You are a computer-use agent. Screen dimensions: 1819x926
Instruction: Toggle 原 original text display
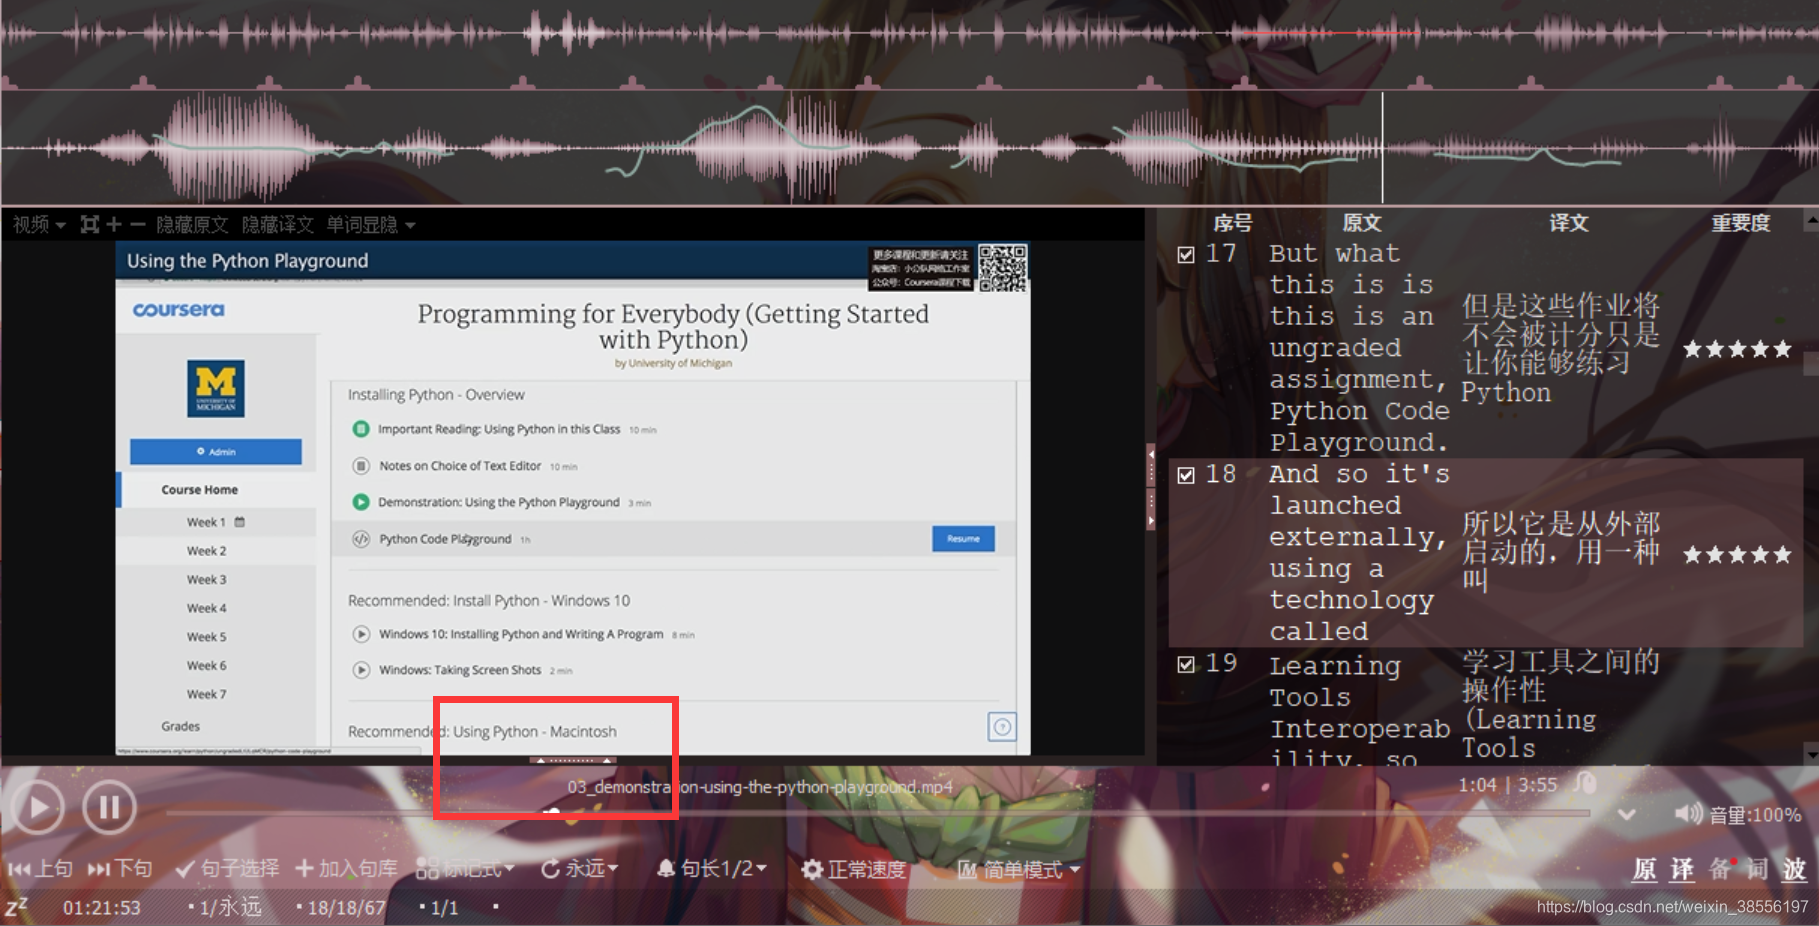tap(1644, 870)
